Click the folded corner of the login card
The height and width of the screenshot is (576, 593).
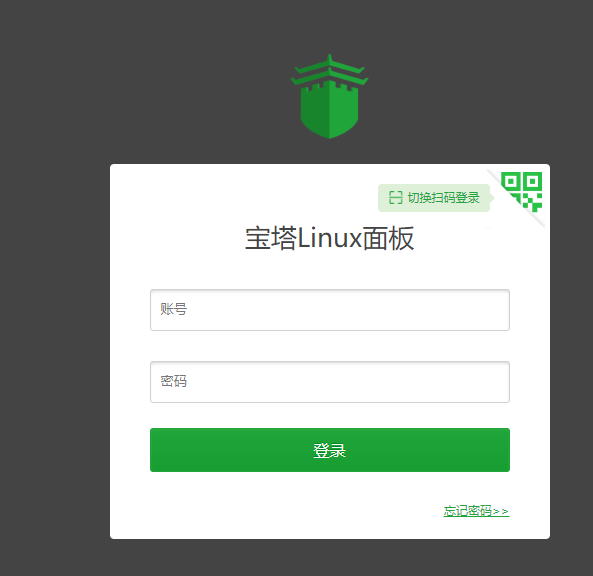pos(517,197)
